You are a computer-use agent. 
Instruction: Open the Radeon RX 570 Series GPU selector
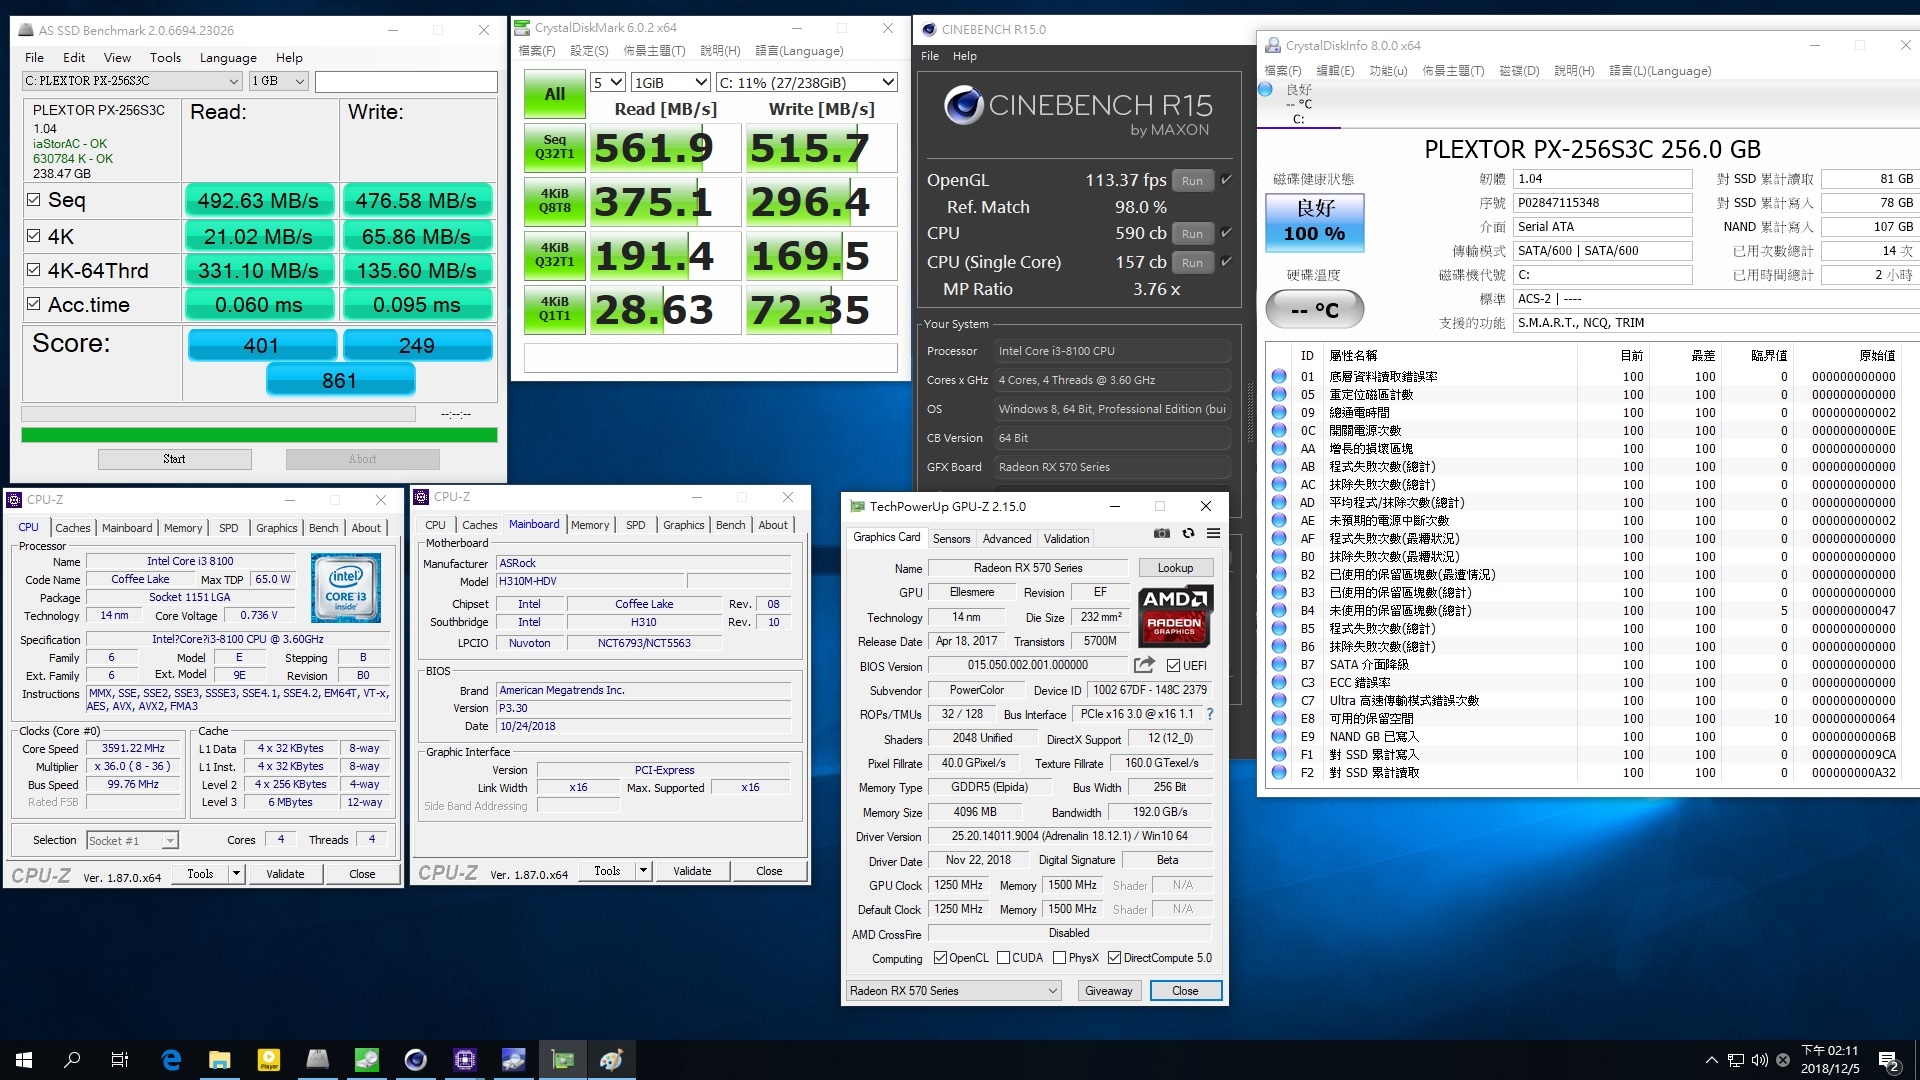point(953,990)
